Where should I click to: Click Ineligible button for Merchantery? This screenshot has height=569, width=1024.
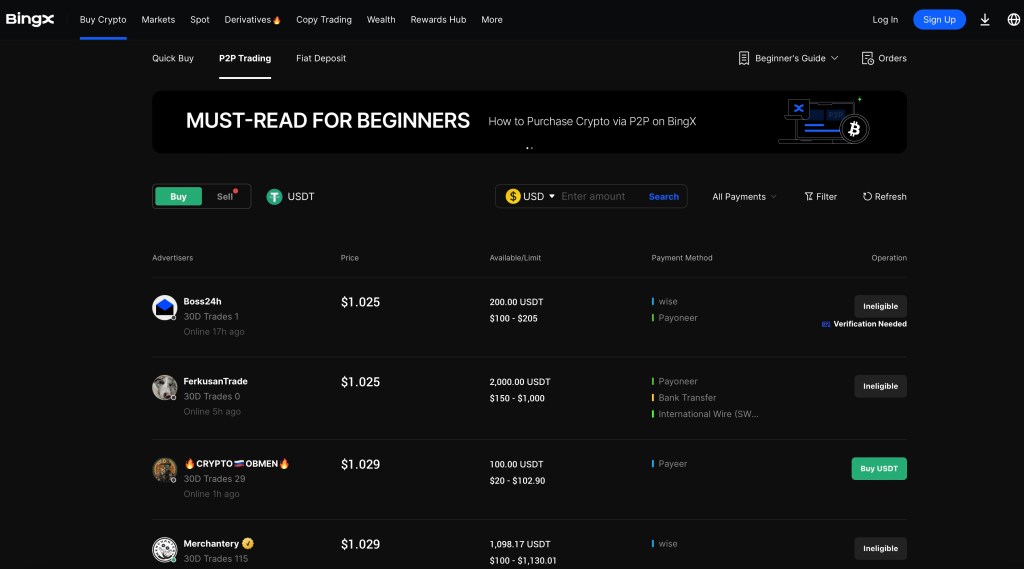pyautogui.click(x=880, y=548)
